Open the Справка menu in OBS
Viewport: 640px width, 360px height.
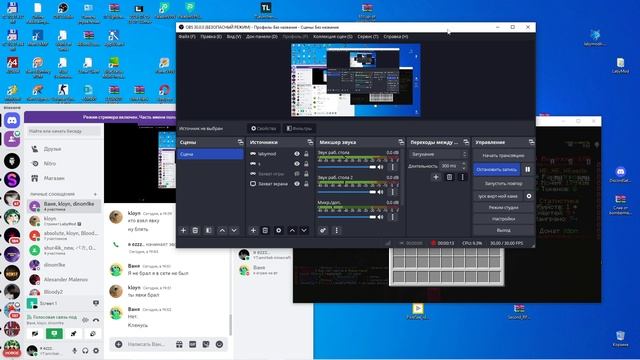[x=396, y=37]
